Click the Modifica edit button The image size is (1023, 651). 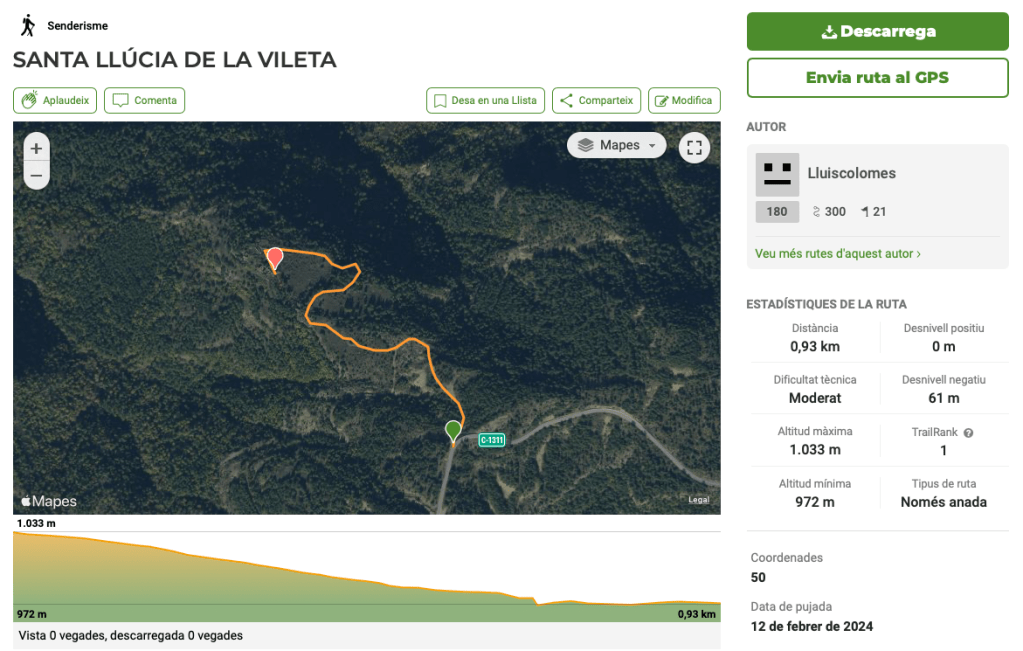(x=684, y=100)
